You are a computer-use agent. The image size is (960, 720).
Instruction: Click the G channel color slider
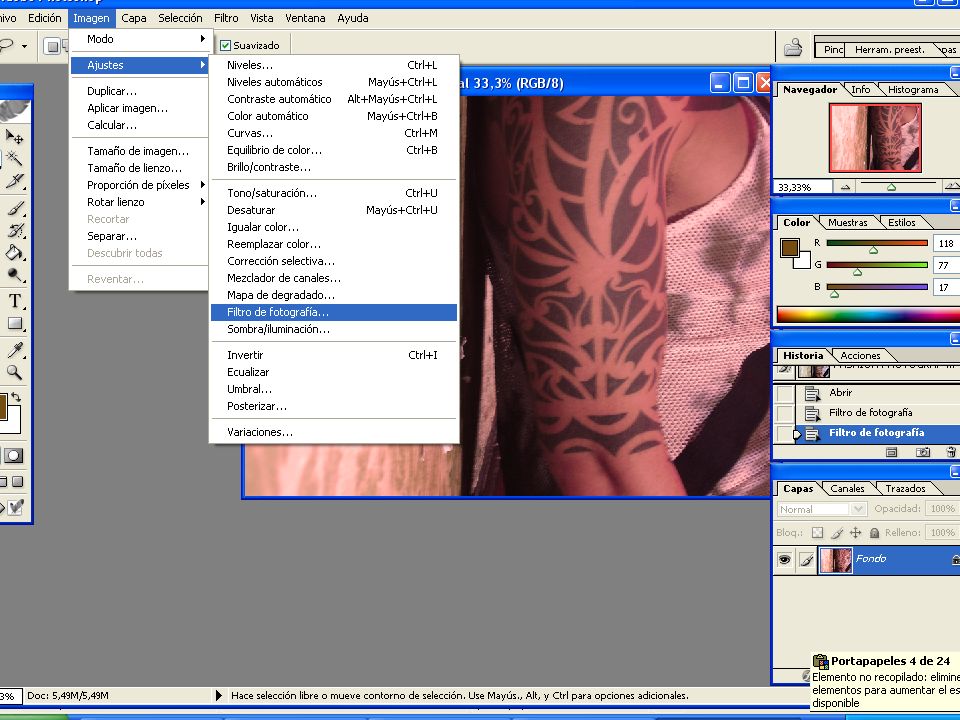tap(877, 265)
